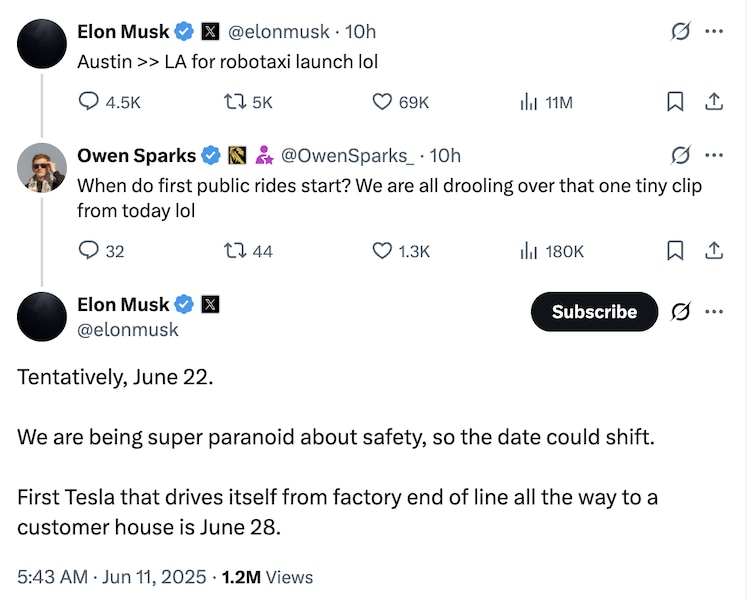Open the @elonmusk handle under main tweet
Image resolution: width=750 pixels, height=601 pixels.
(x=128, y=329)
